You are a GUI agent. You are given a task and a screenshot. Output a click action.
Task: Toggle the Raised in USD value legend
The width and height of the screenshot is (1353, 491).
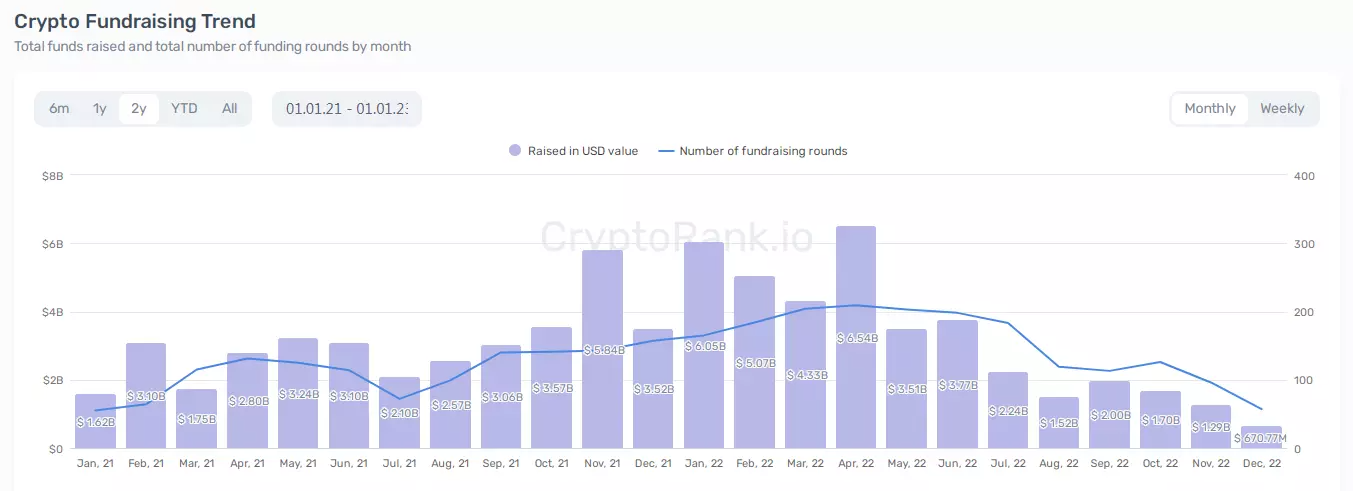(582, 151)
